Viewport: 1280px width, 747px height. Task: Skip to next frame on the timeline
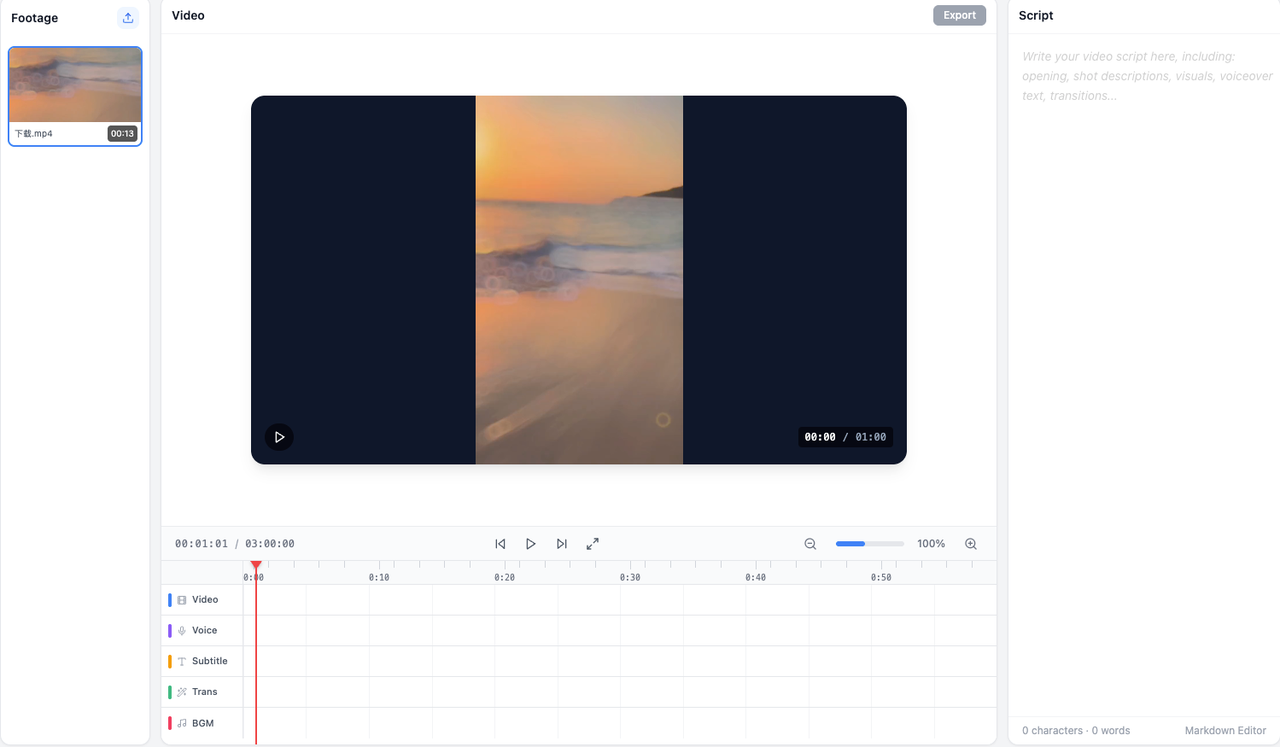coord(561,543)
